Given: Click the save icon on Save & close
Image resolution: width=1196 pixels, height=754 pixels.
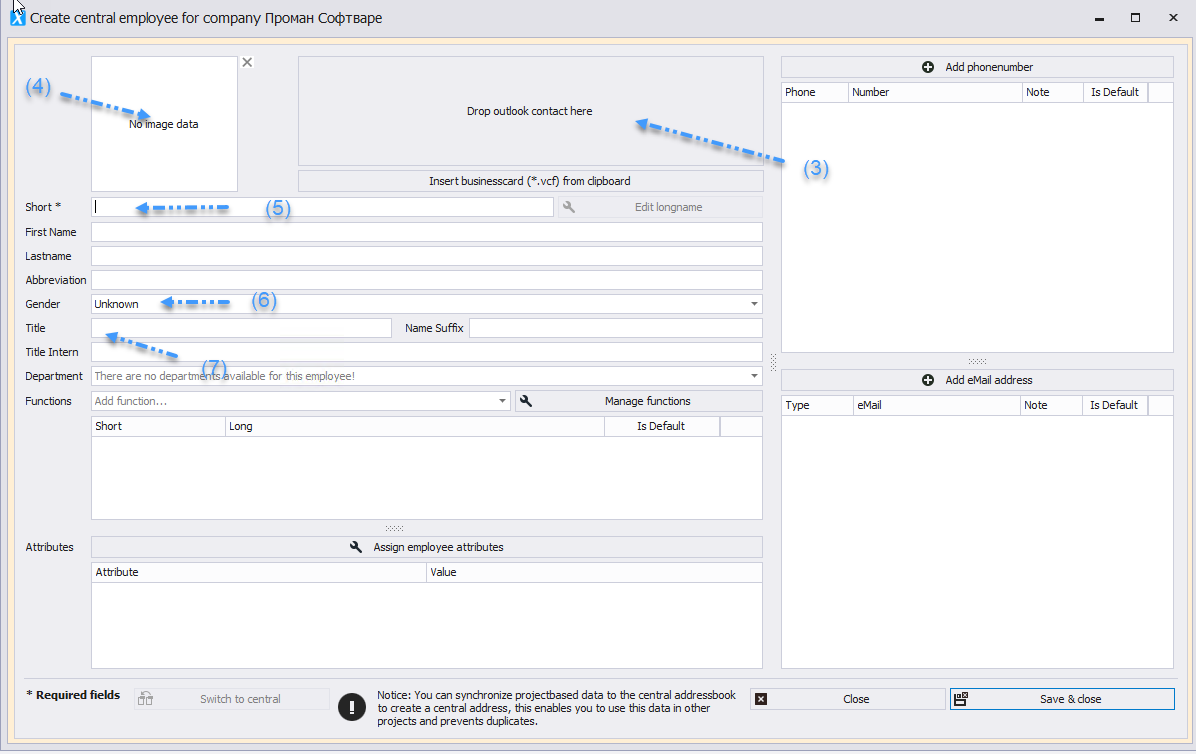Looking at the screenshot, I should point(960,699).
